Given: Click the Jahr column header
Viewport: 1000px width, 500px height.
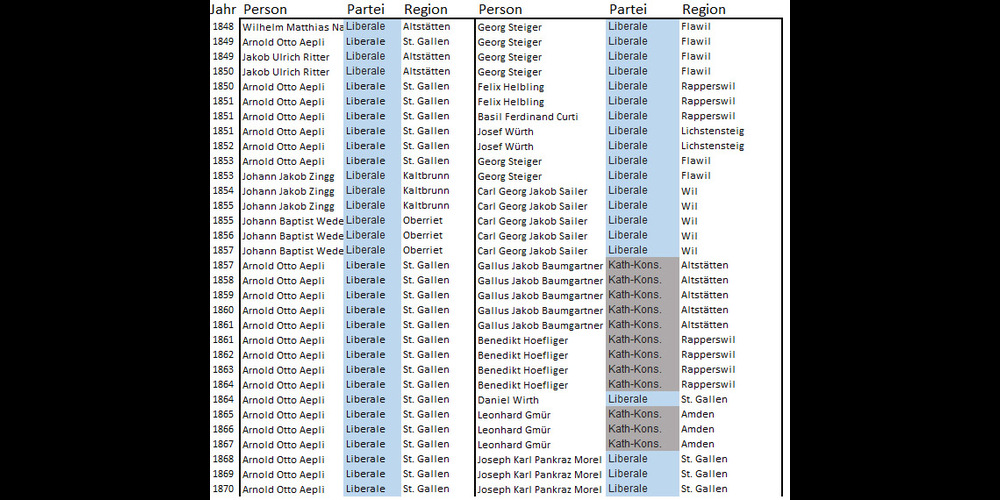Looking at the screenshot, I should [223, 9].
